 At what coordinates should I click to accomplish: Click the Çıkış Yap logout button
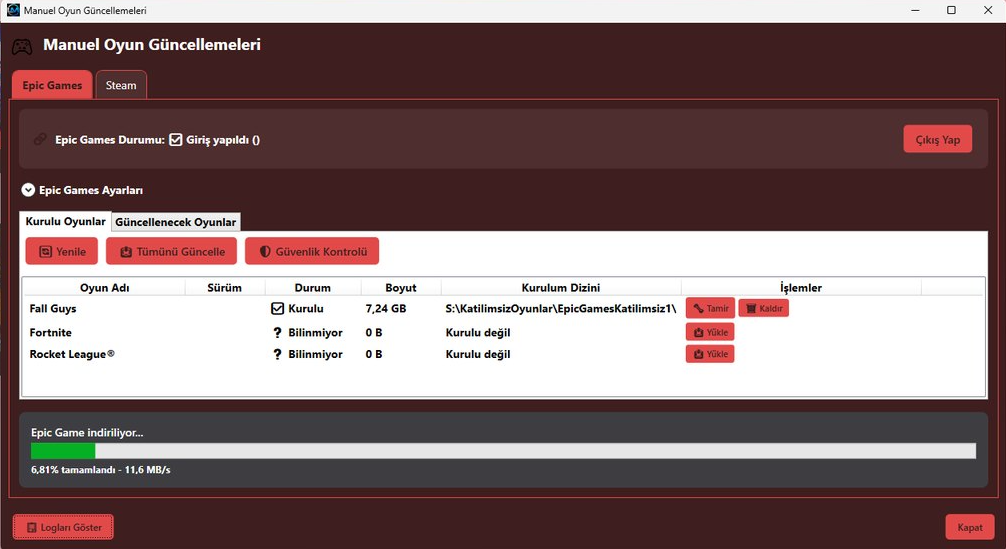(x=937, y=139)
